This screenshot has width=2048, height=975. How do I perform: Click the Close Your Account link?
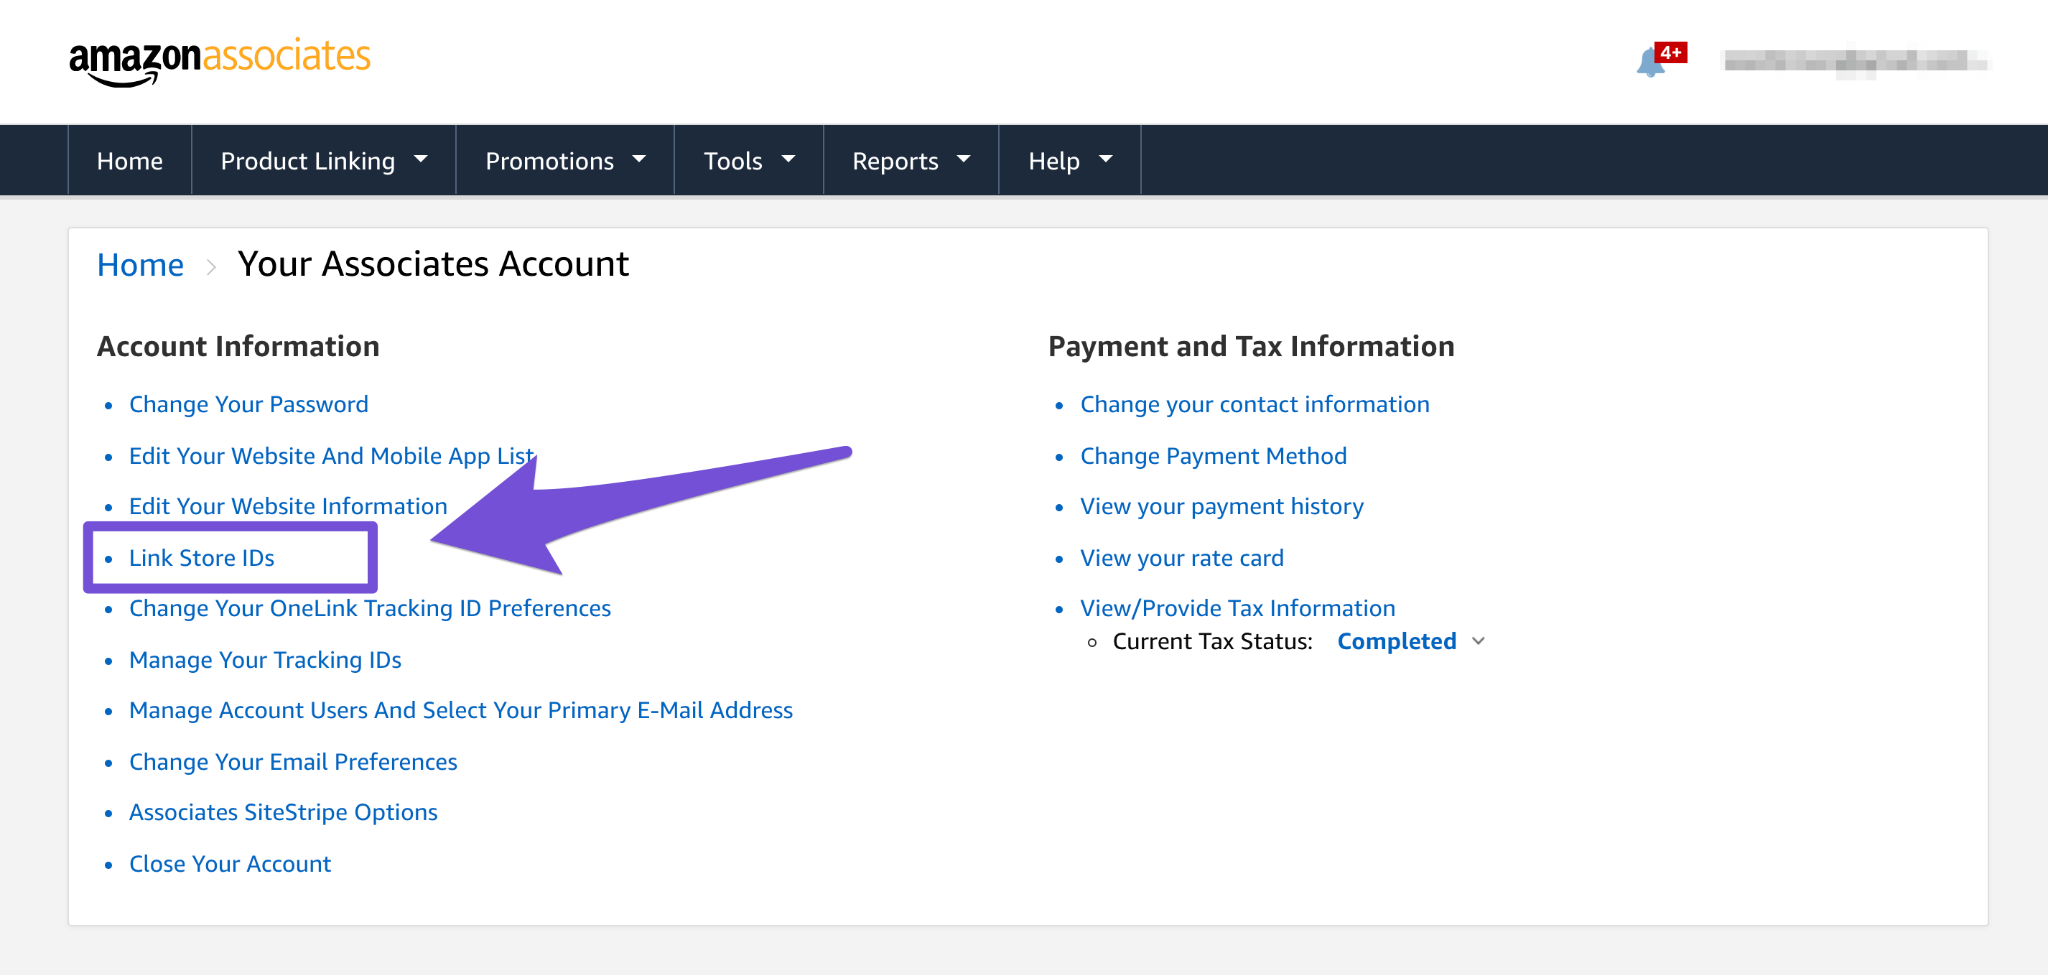point(230,864)
